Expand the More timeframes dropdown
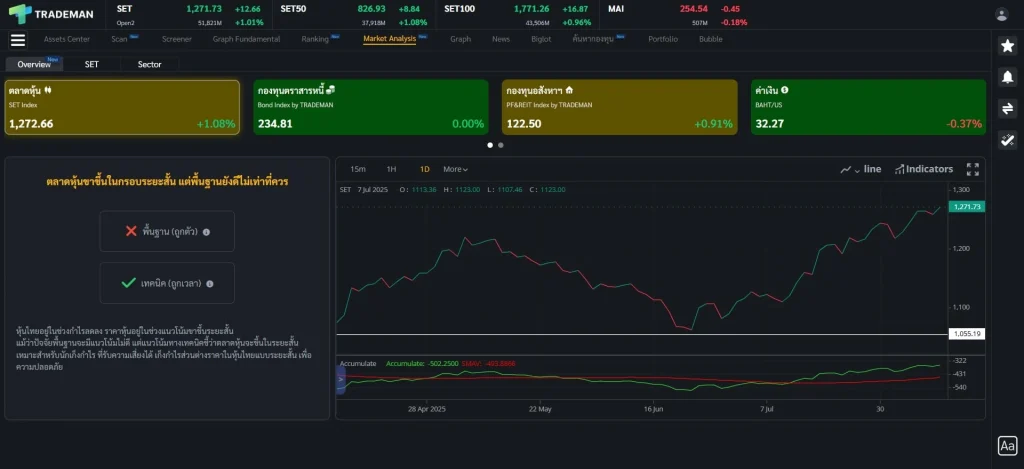This screenshot has width=1024, height=469. tap(455, 169)
